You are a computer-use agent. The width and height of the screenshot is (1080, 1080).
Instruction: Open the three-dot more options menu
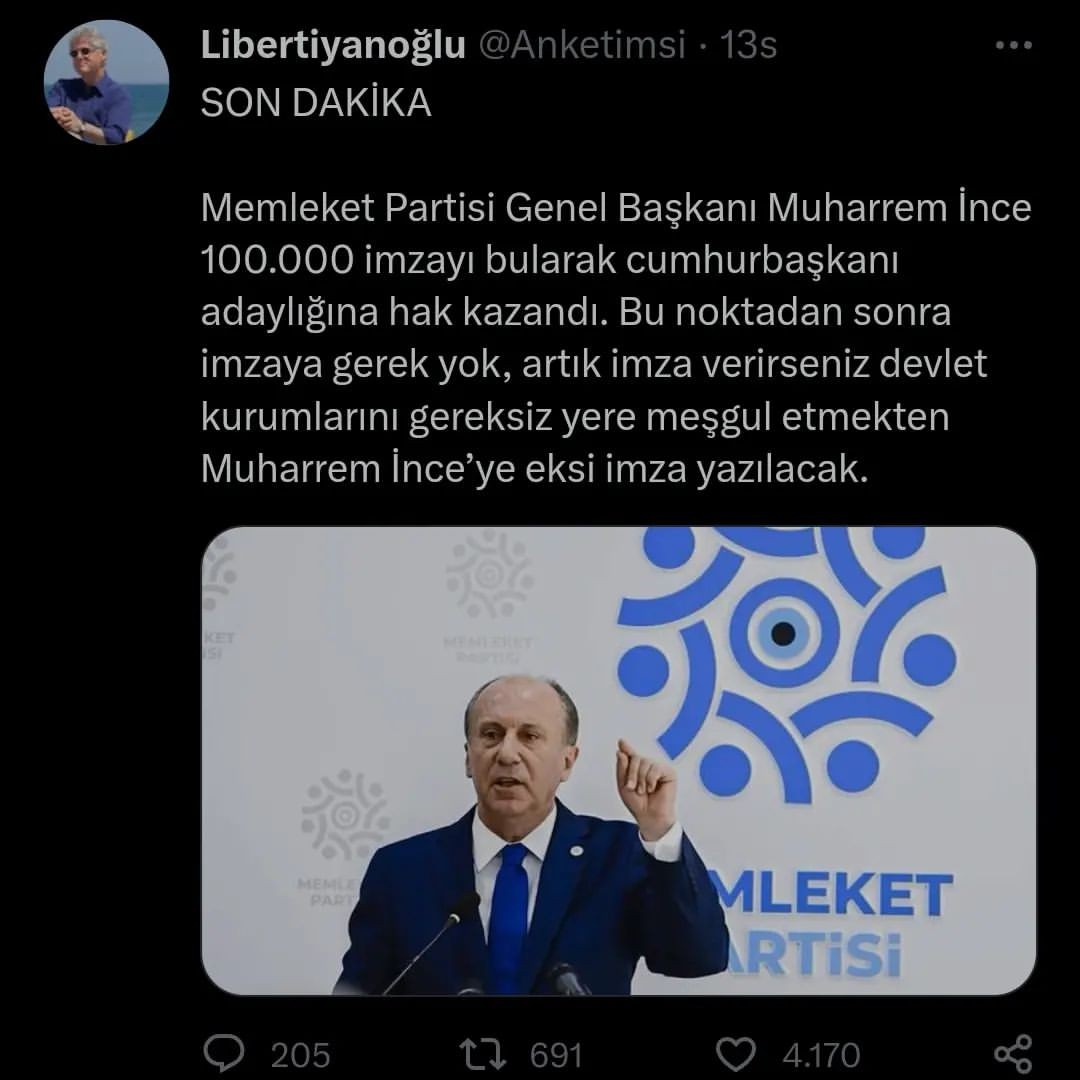coord(1013,45)
